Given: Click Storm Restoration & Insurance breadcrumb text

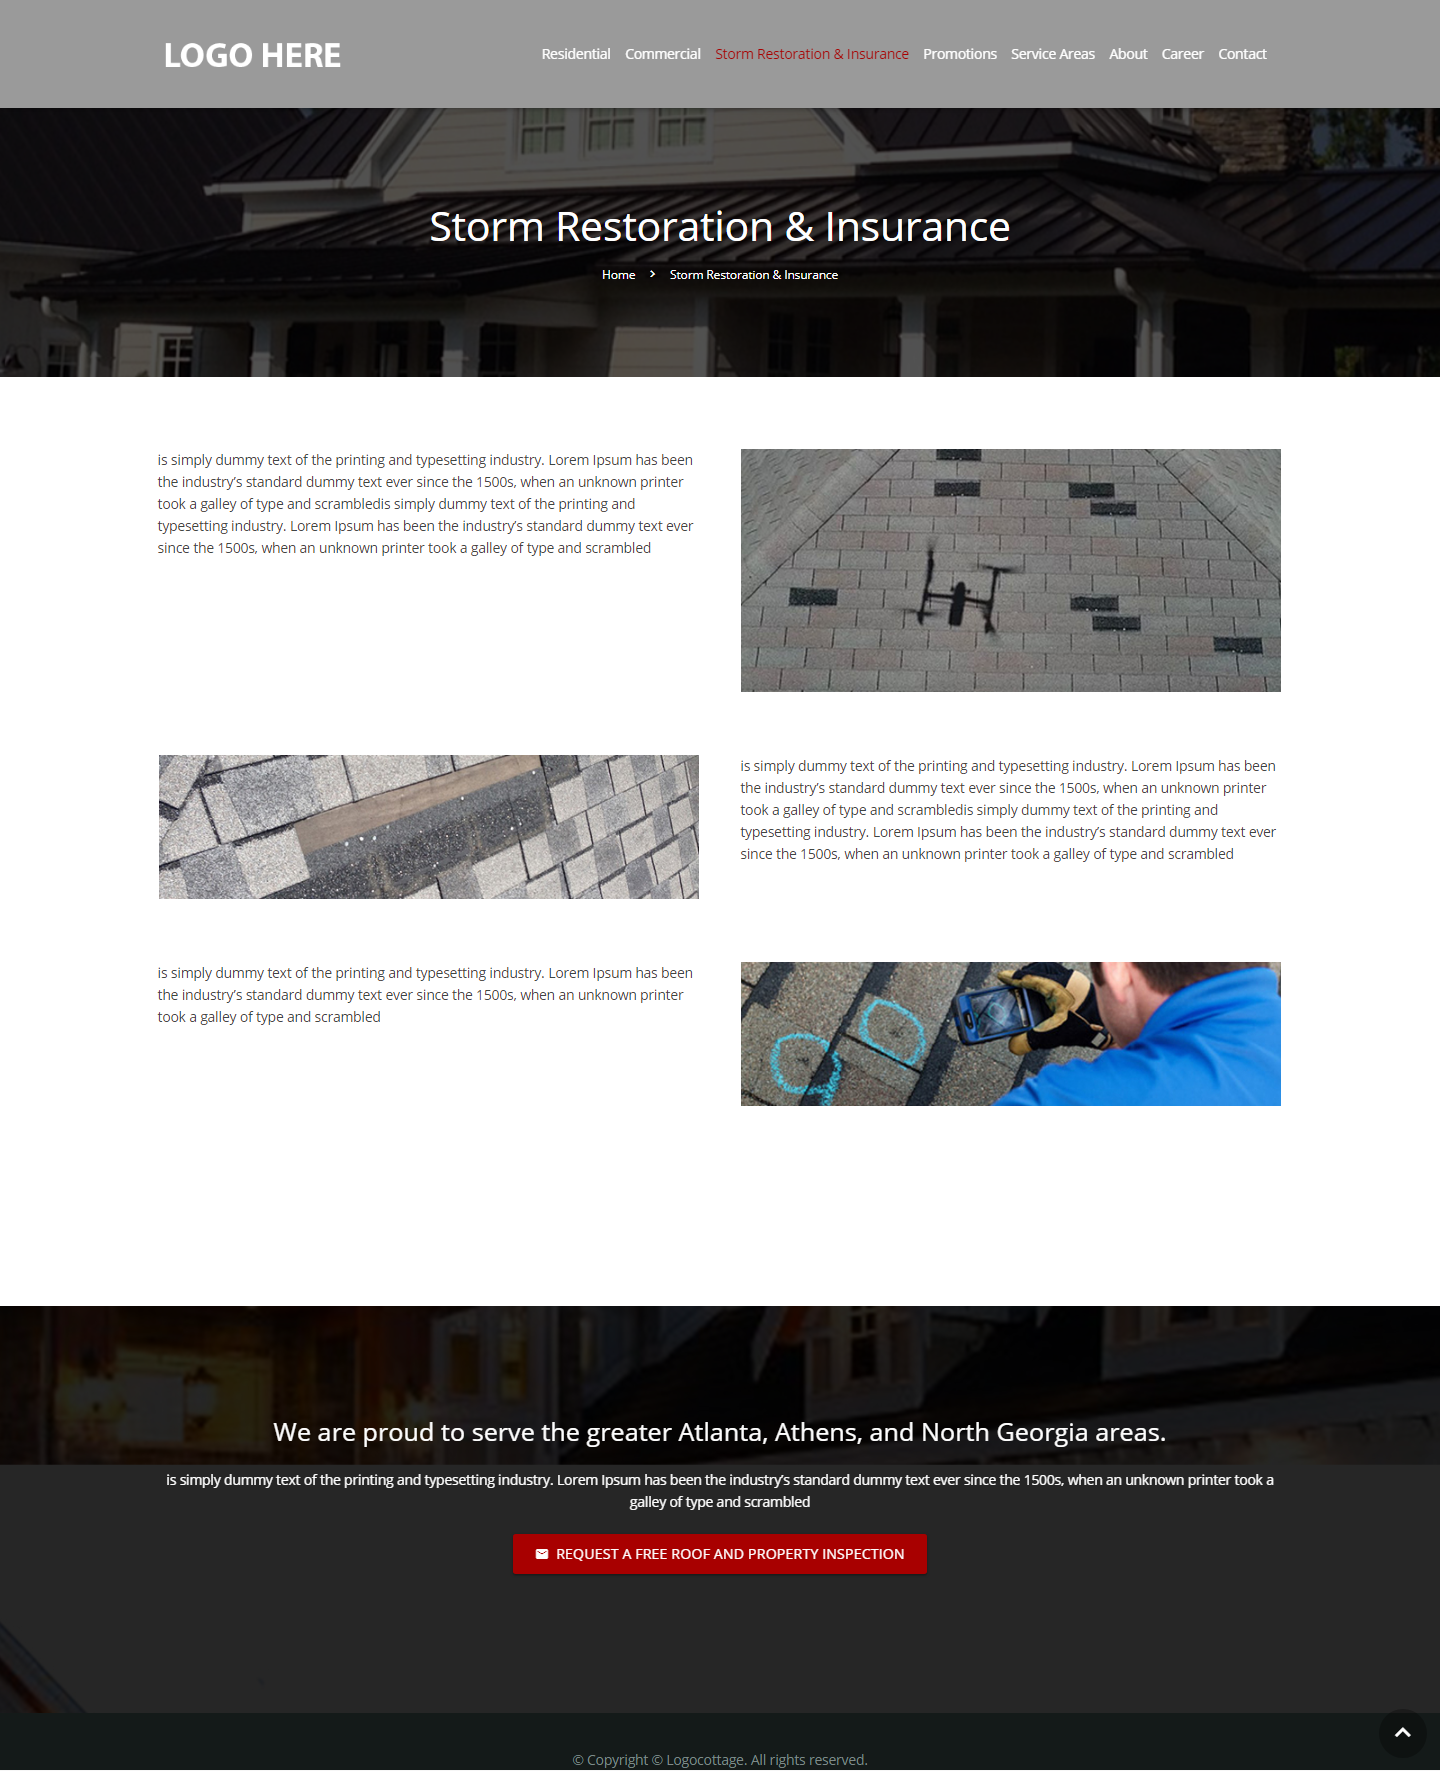Looking at the screenshot, I should tap(753, 275).
